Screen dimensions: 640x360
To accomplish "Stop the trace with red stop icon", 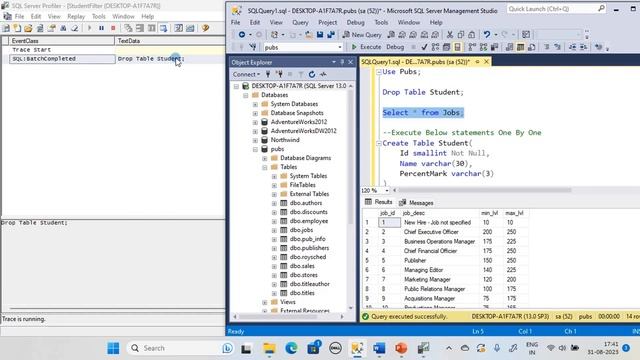I will (x=113, y=28).
